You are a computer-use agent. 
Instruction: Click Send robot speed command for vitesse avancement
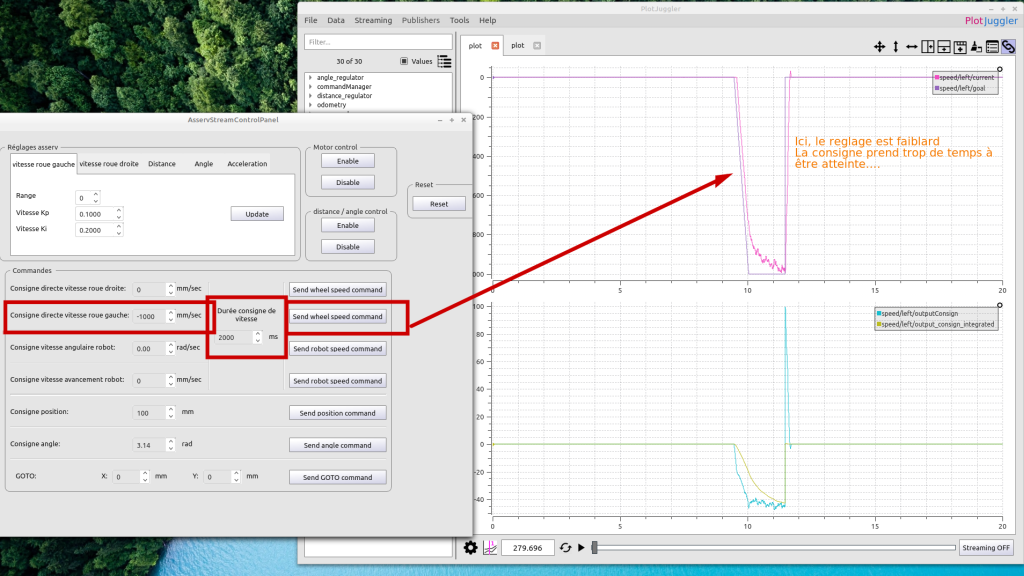click(338, 381)
